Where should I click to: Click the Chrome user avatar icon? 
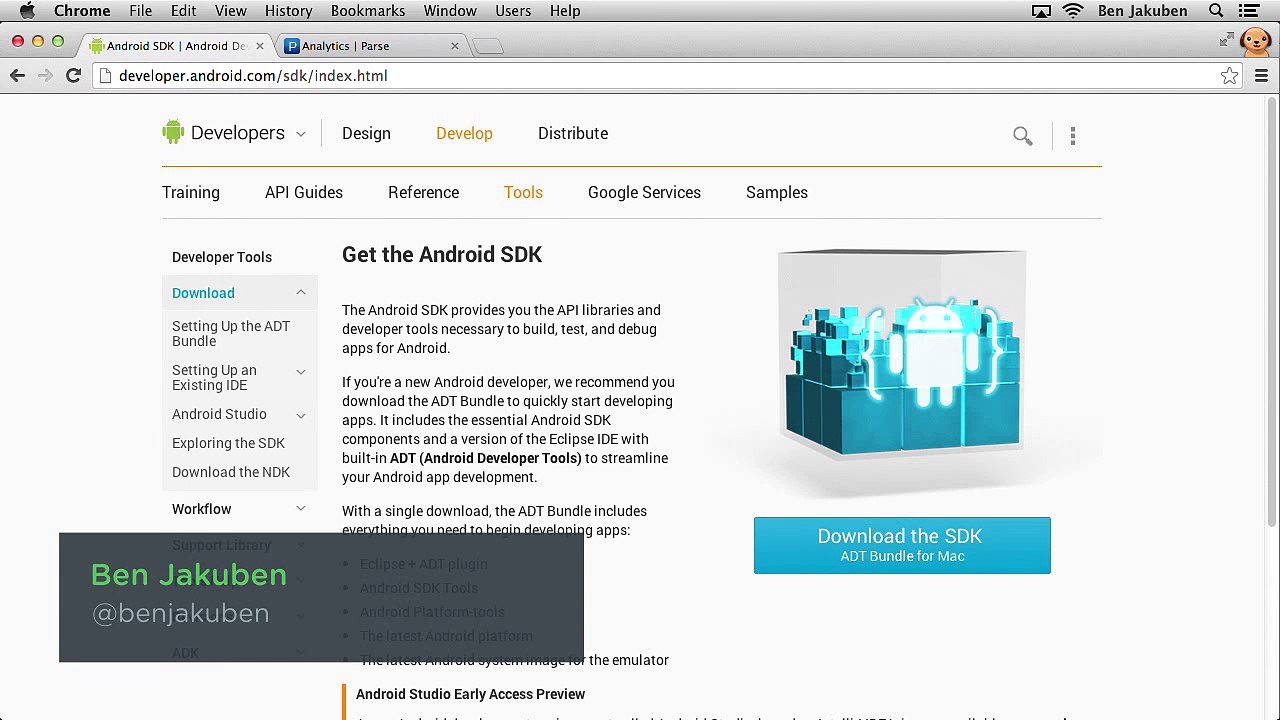click(x=1255, y=41)
